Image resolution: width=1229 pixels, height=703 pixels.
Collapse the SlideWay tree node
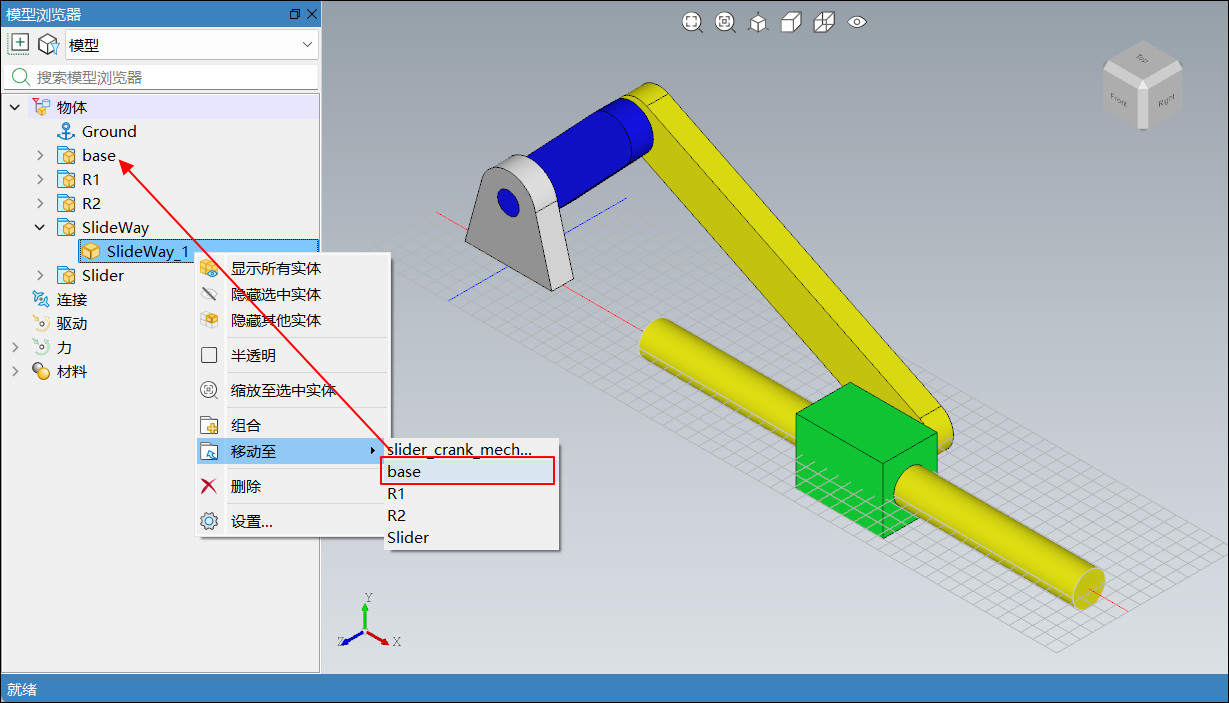point(40,228)
